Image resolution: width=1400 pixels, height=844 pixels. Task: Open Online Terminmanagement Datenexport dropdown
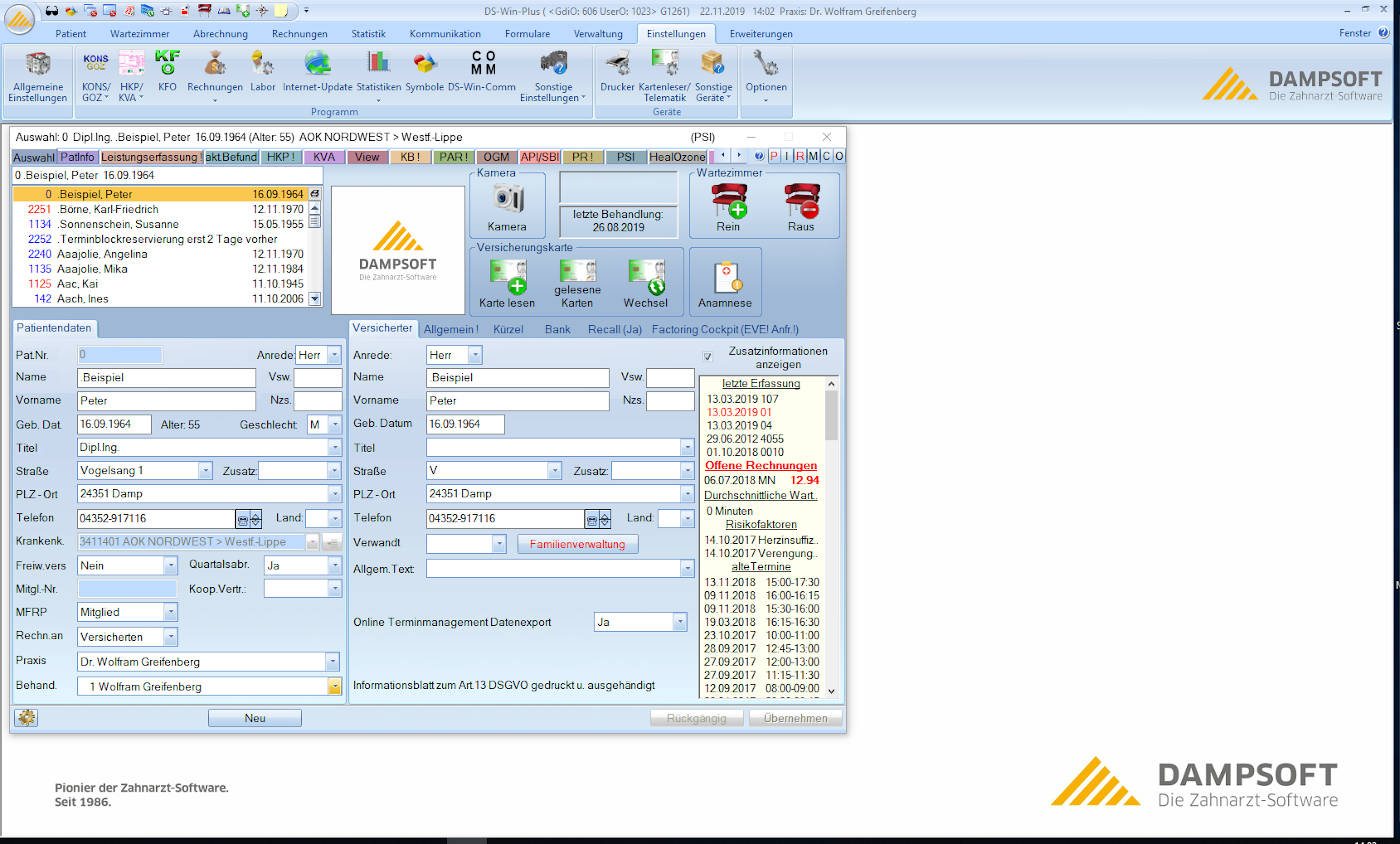680,622
